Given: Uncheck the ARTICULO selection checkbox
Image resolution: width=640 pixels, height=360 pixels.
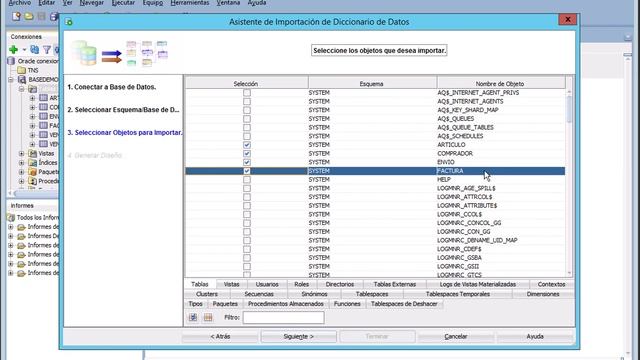Looking at the screenshot, I should (x=247, y=145).
